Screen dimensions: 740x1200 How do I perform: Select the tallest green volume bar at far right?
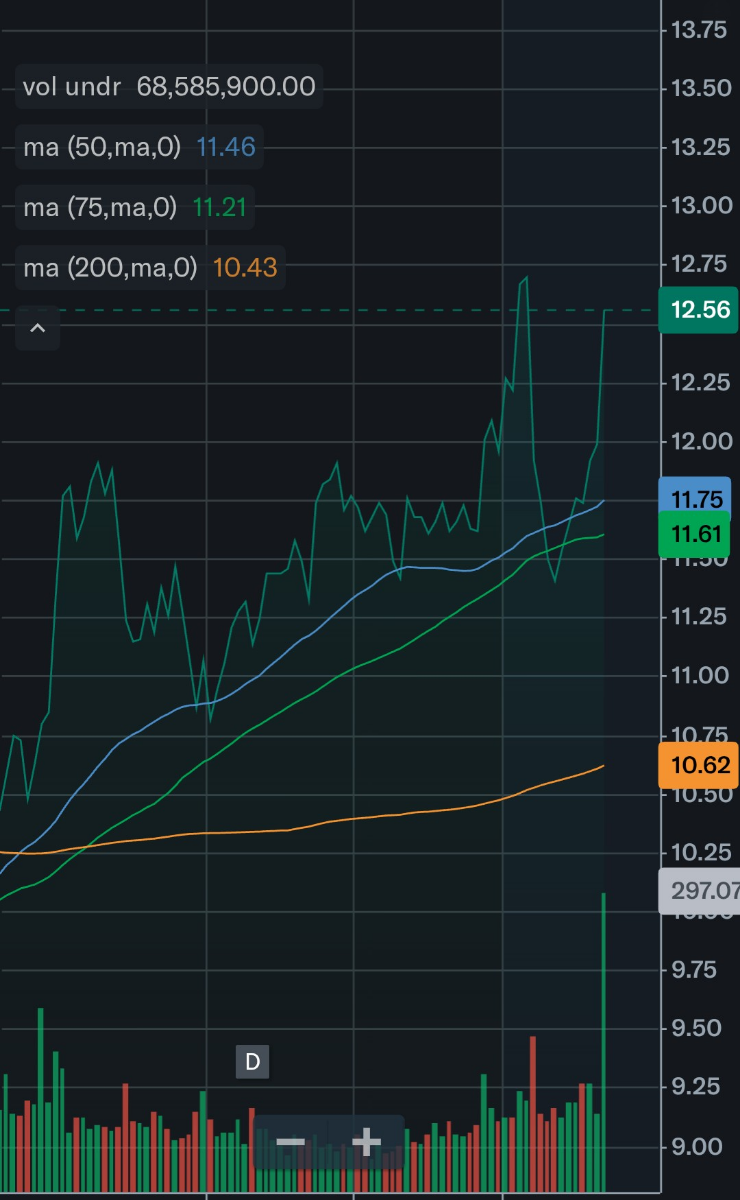click(x=604, y=1040)
